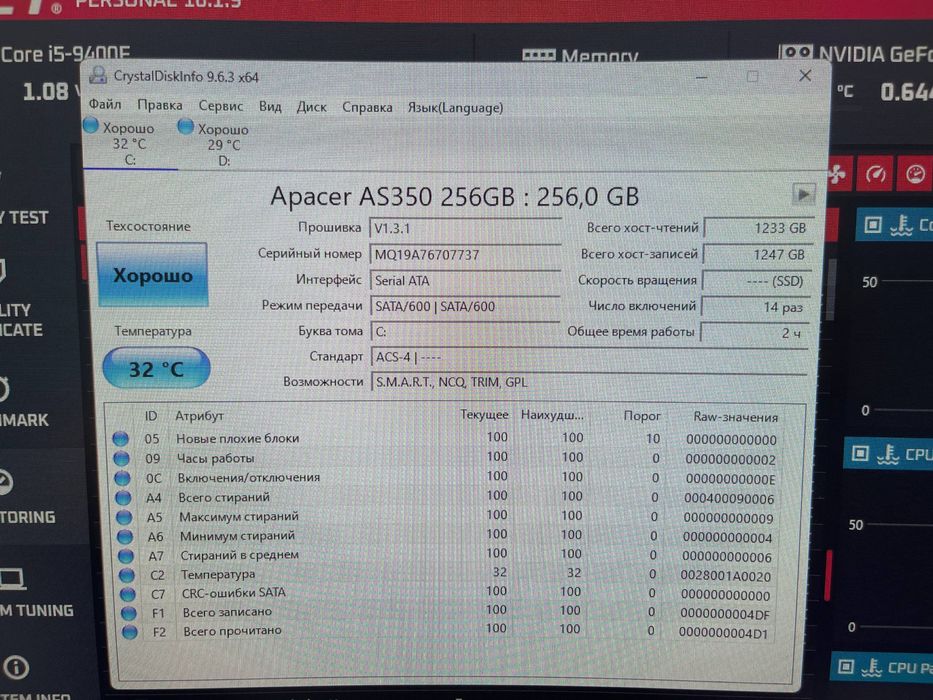
Task: Click the red clock-dial icon in MSI window
Action: (915, 173)
